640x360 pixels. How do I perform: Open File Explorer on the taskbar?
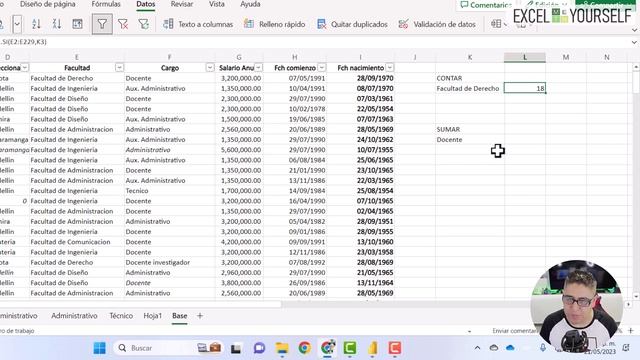(282, 348)
